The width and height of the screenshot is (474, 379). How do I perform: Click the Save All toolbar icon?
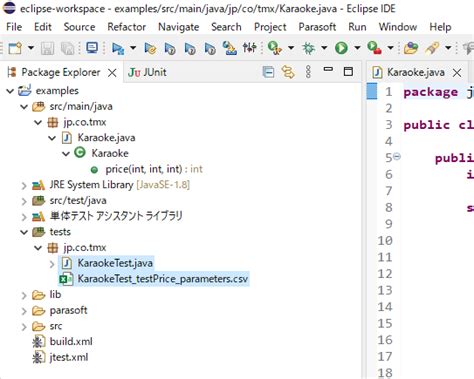pyautogui.click(x=68, y=48)
